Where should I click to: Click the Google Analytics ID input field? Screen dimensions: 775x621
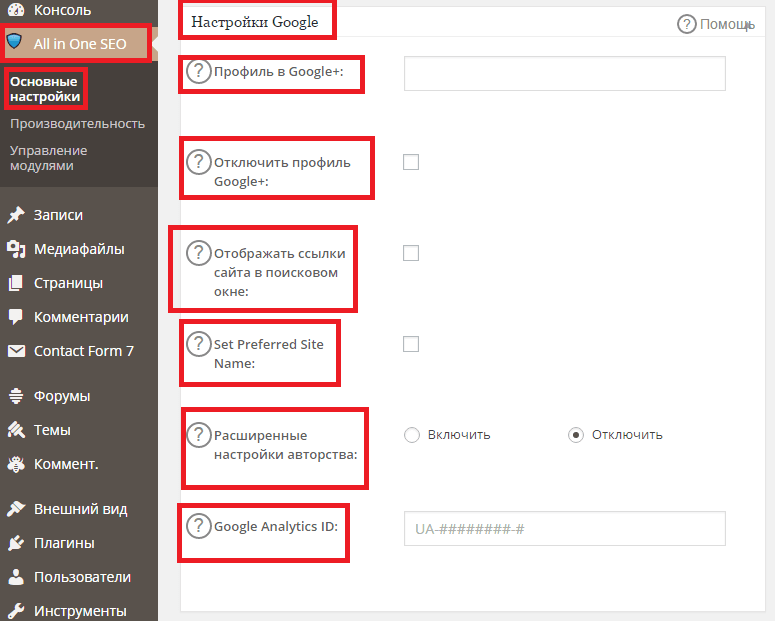click(564, 529)
